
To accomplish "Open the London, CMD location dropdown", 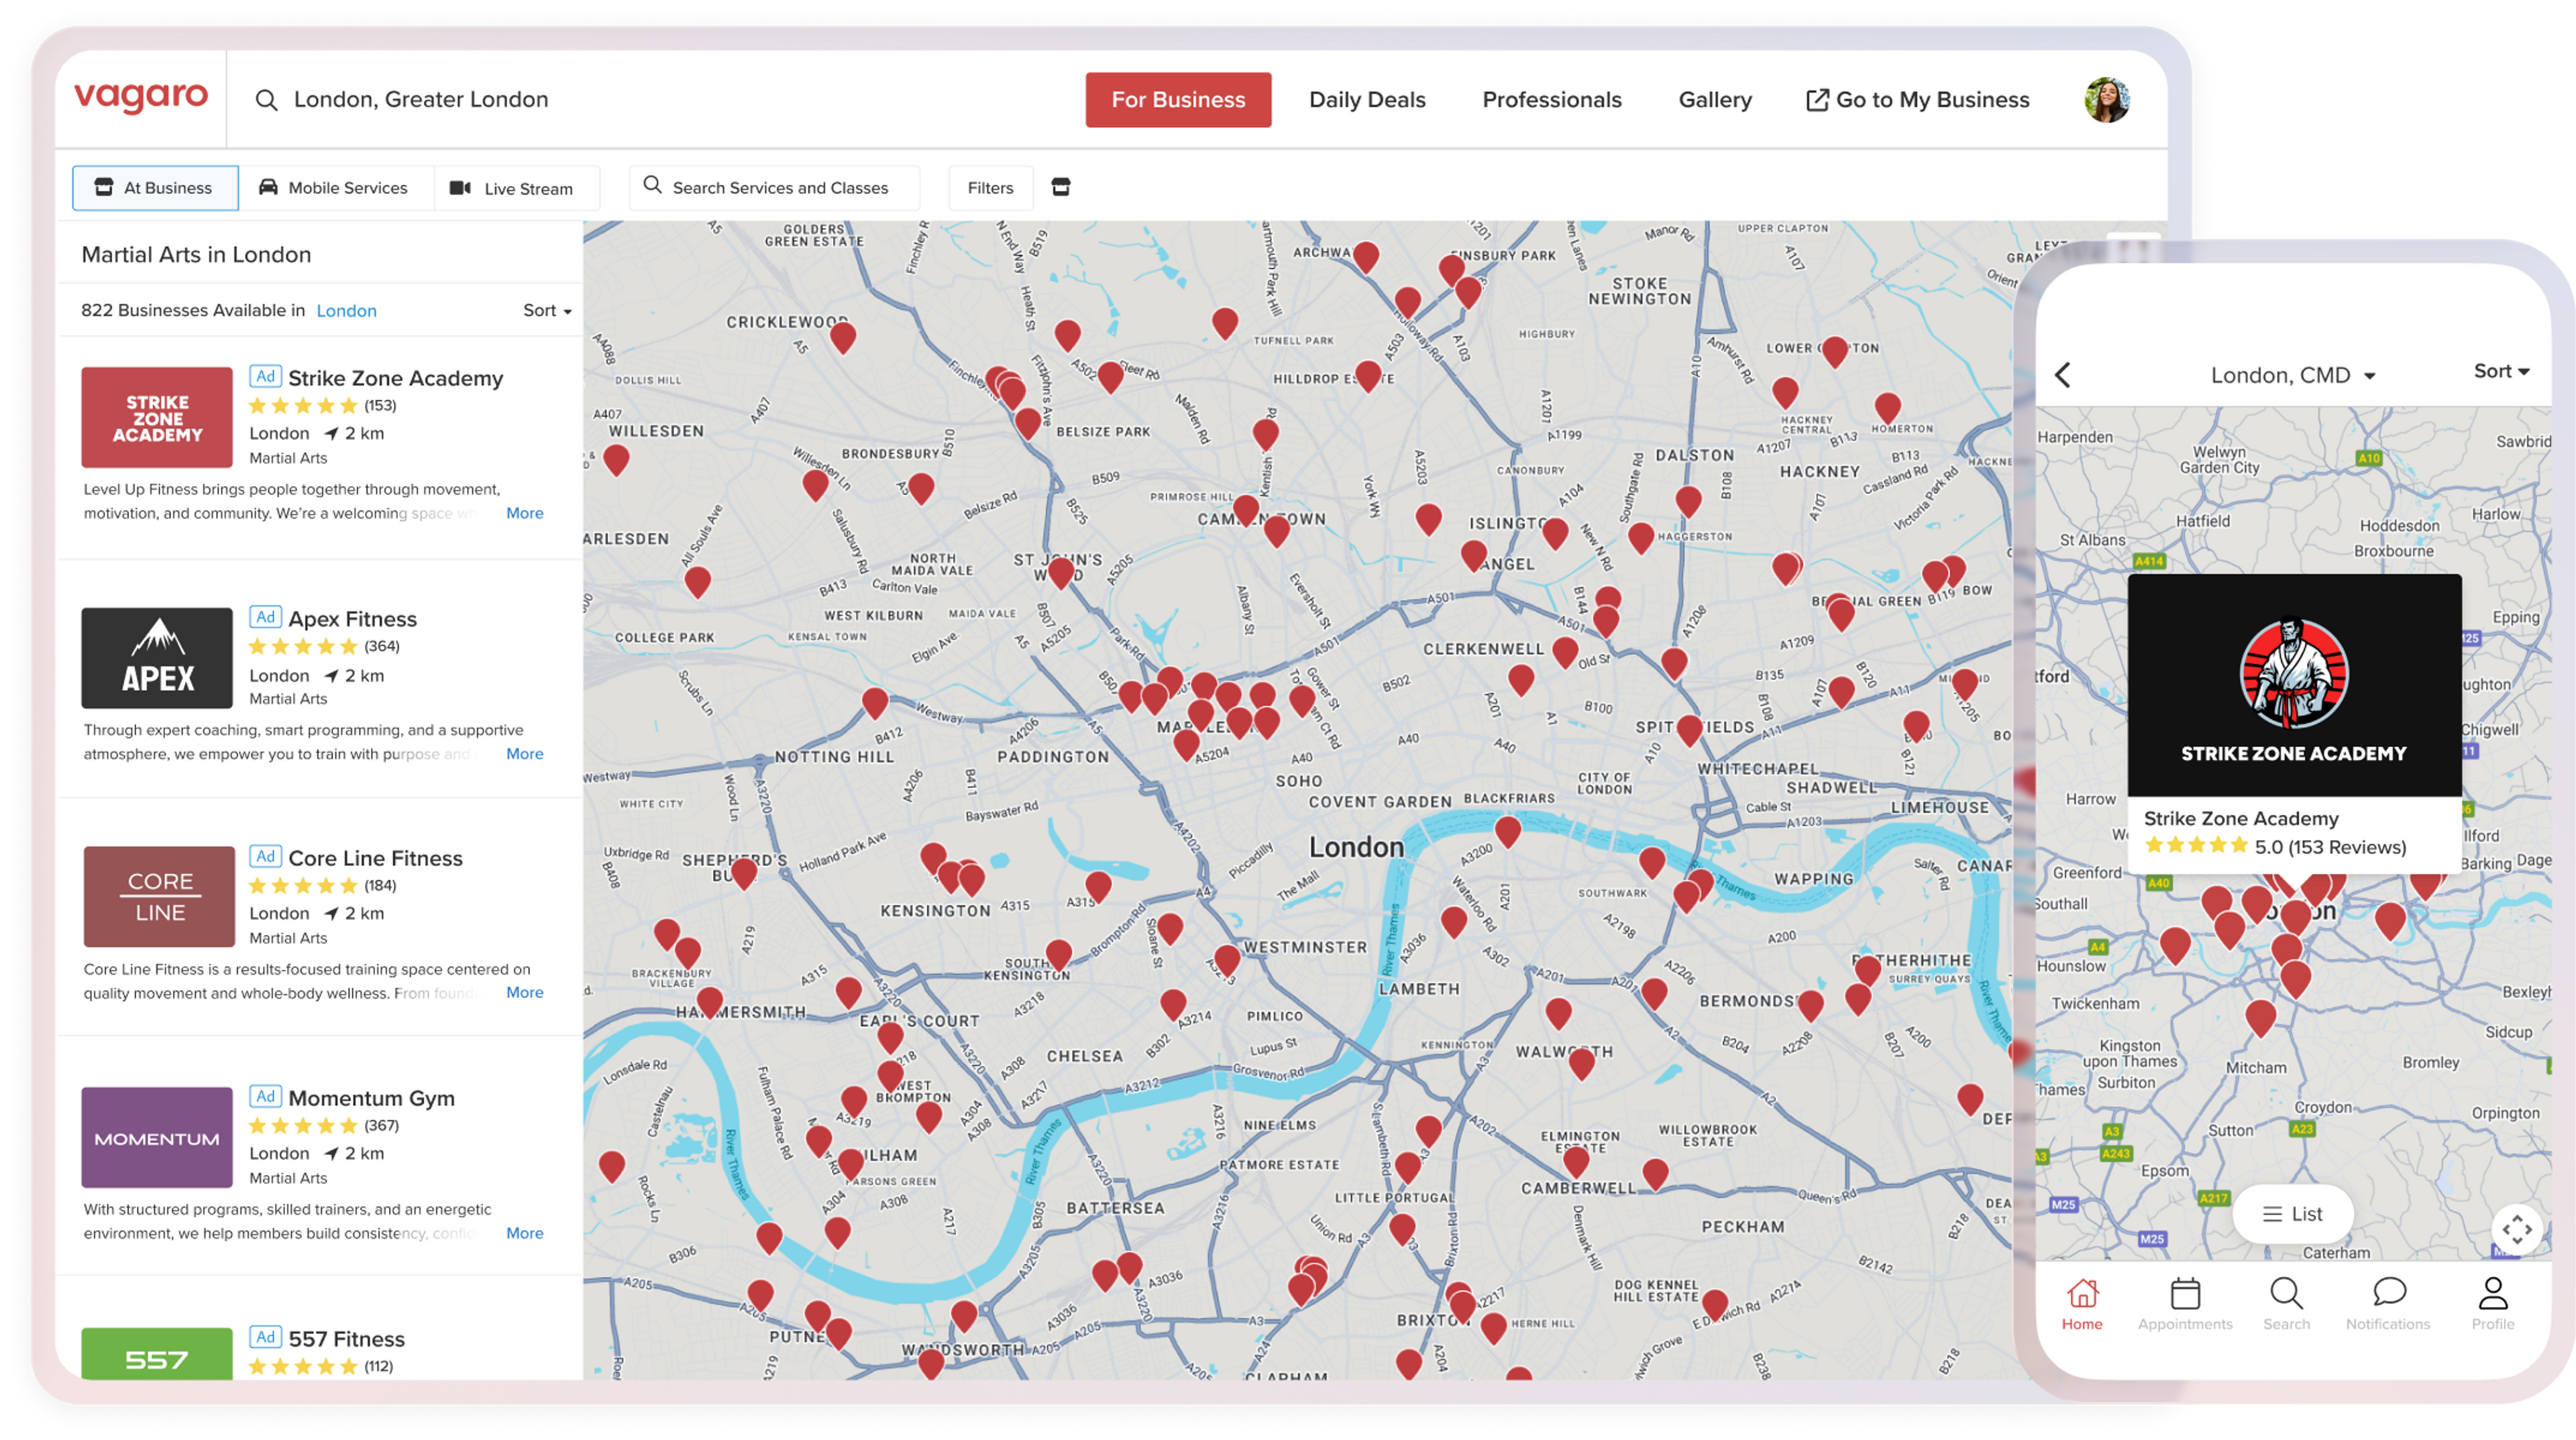I will 2292,376.
